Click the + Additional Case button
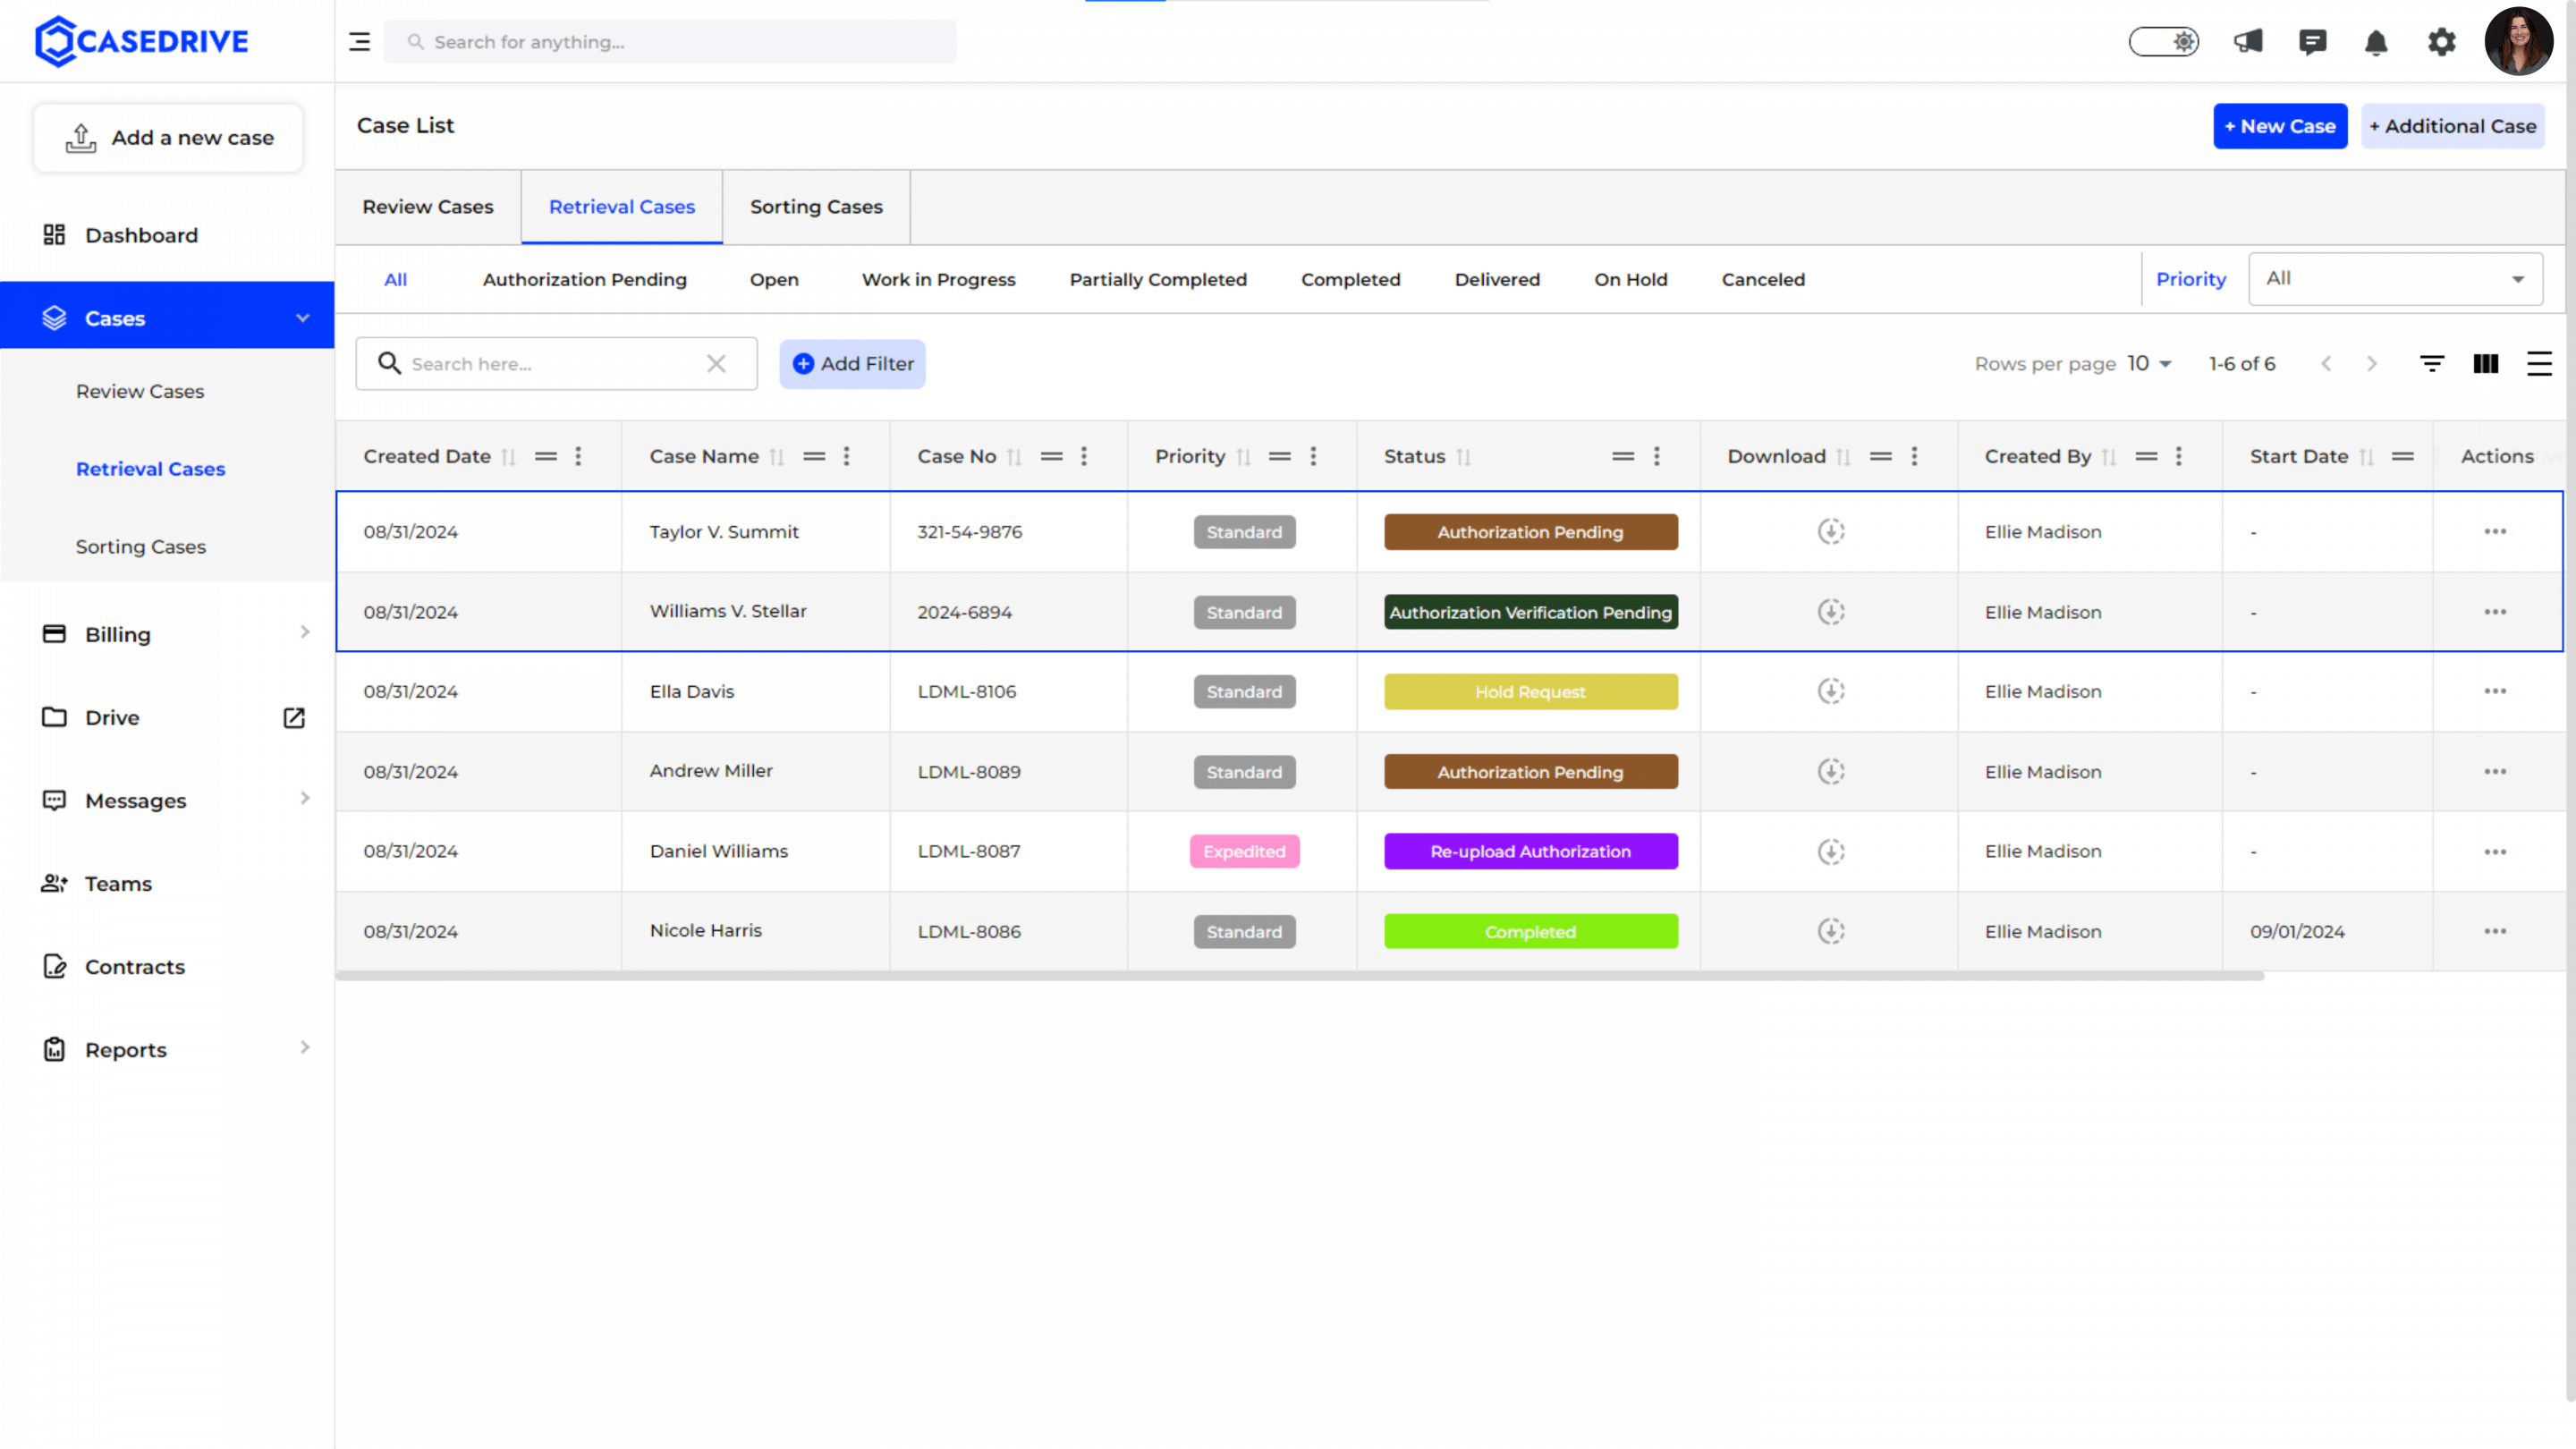The width and height of the screenshot is (2576, 1449). coord(2453,126)
